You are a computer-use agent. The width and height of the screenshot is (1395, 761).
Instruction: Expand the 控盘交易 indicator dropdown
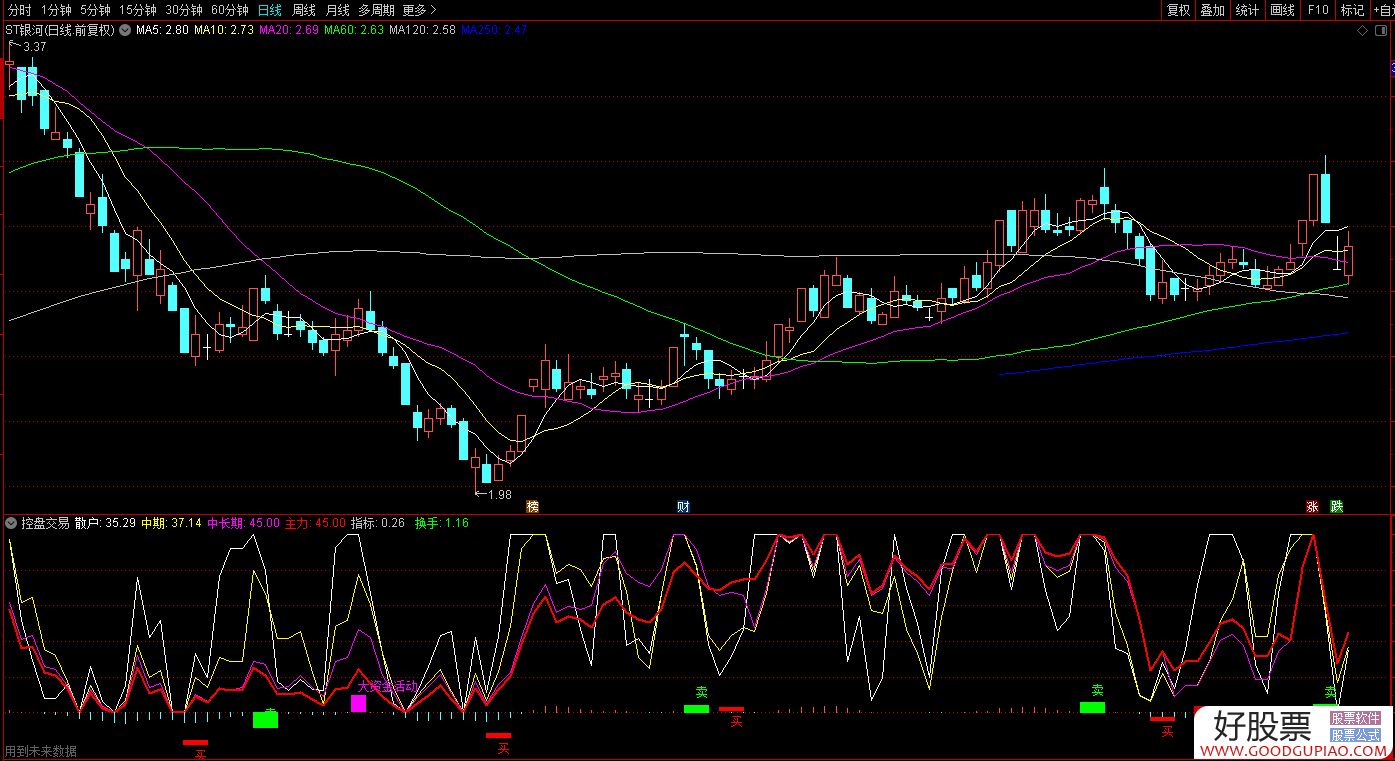click(11, 523)
